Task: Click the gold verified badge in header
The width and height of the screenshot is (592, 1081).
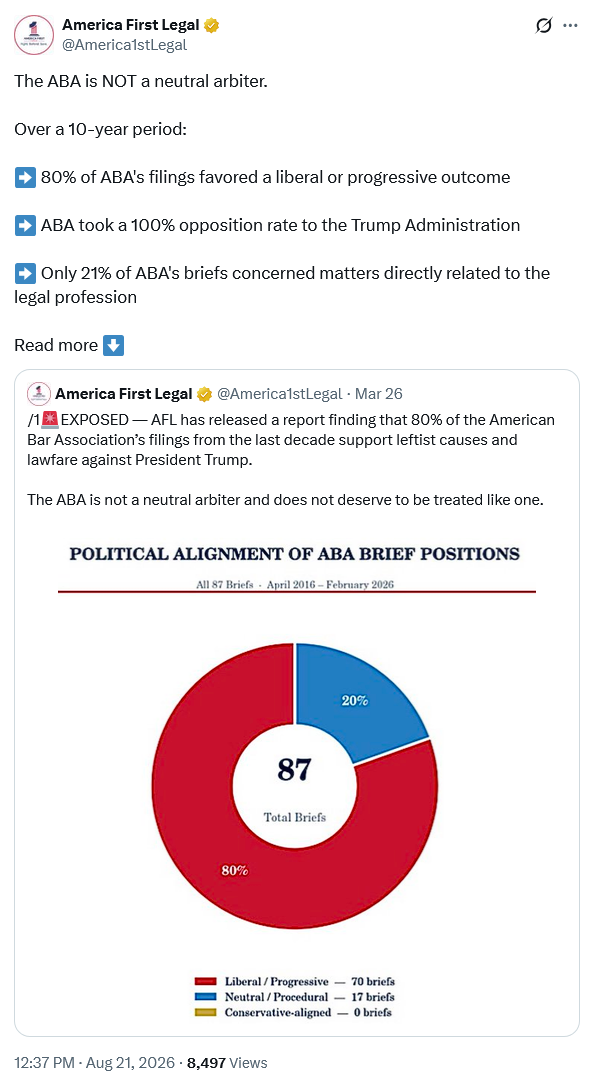Action: point(212,26)
